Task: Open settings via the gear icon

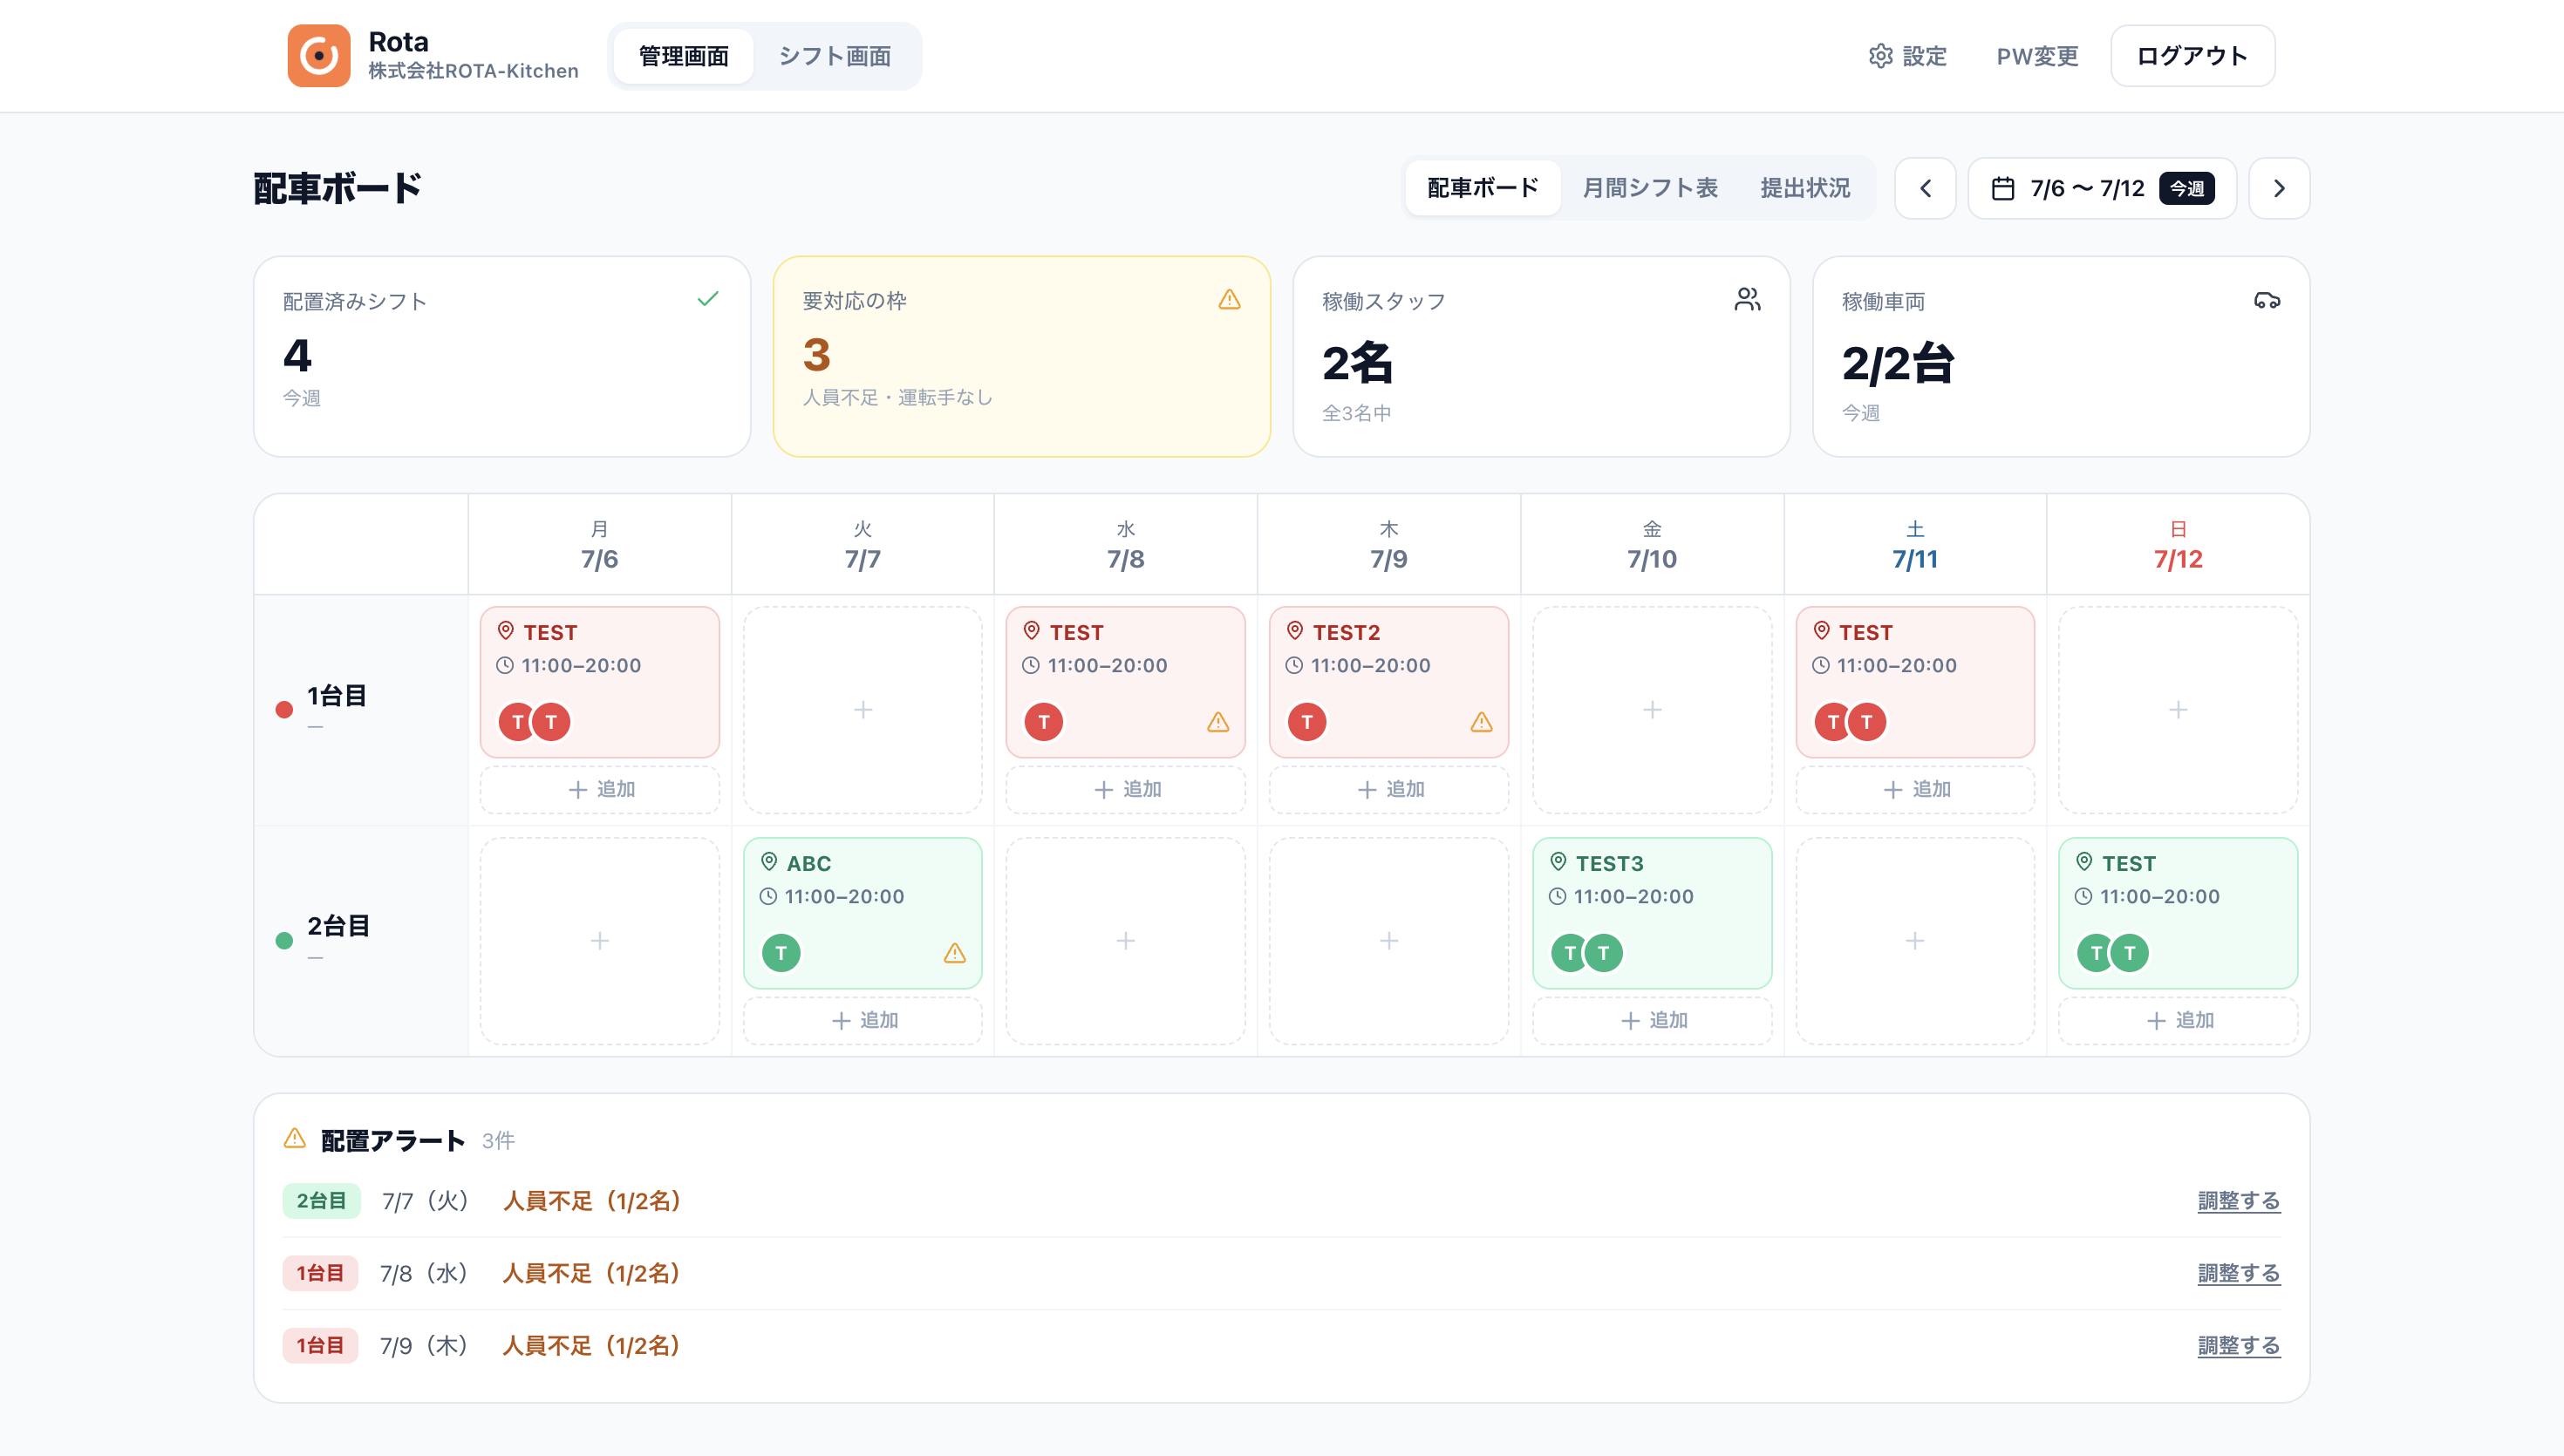Action: click(1881, 56)
